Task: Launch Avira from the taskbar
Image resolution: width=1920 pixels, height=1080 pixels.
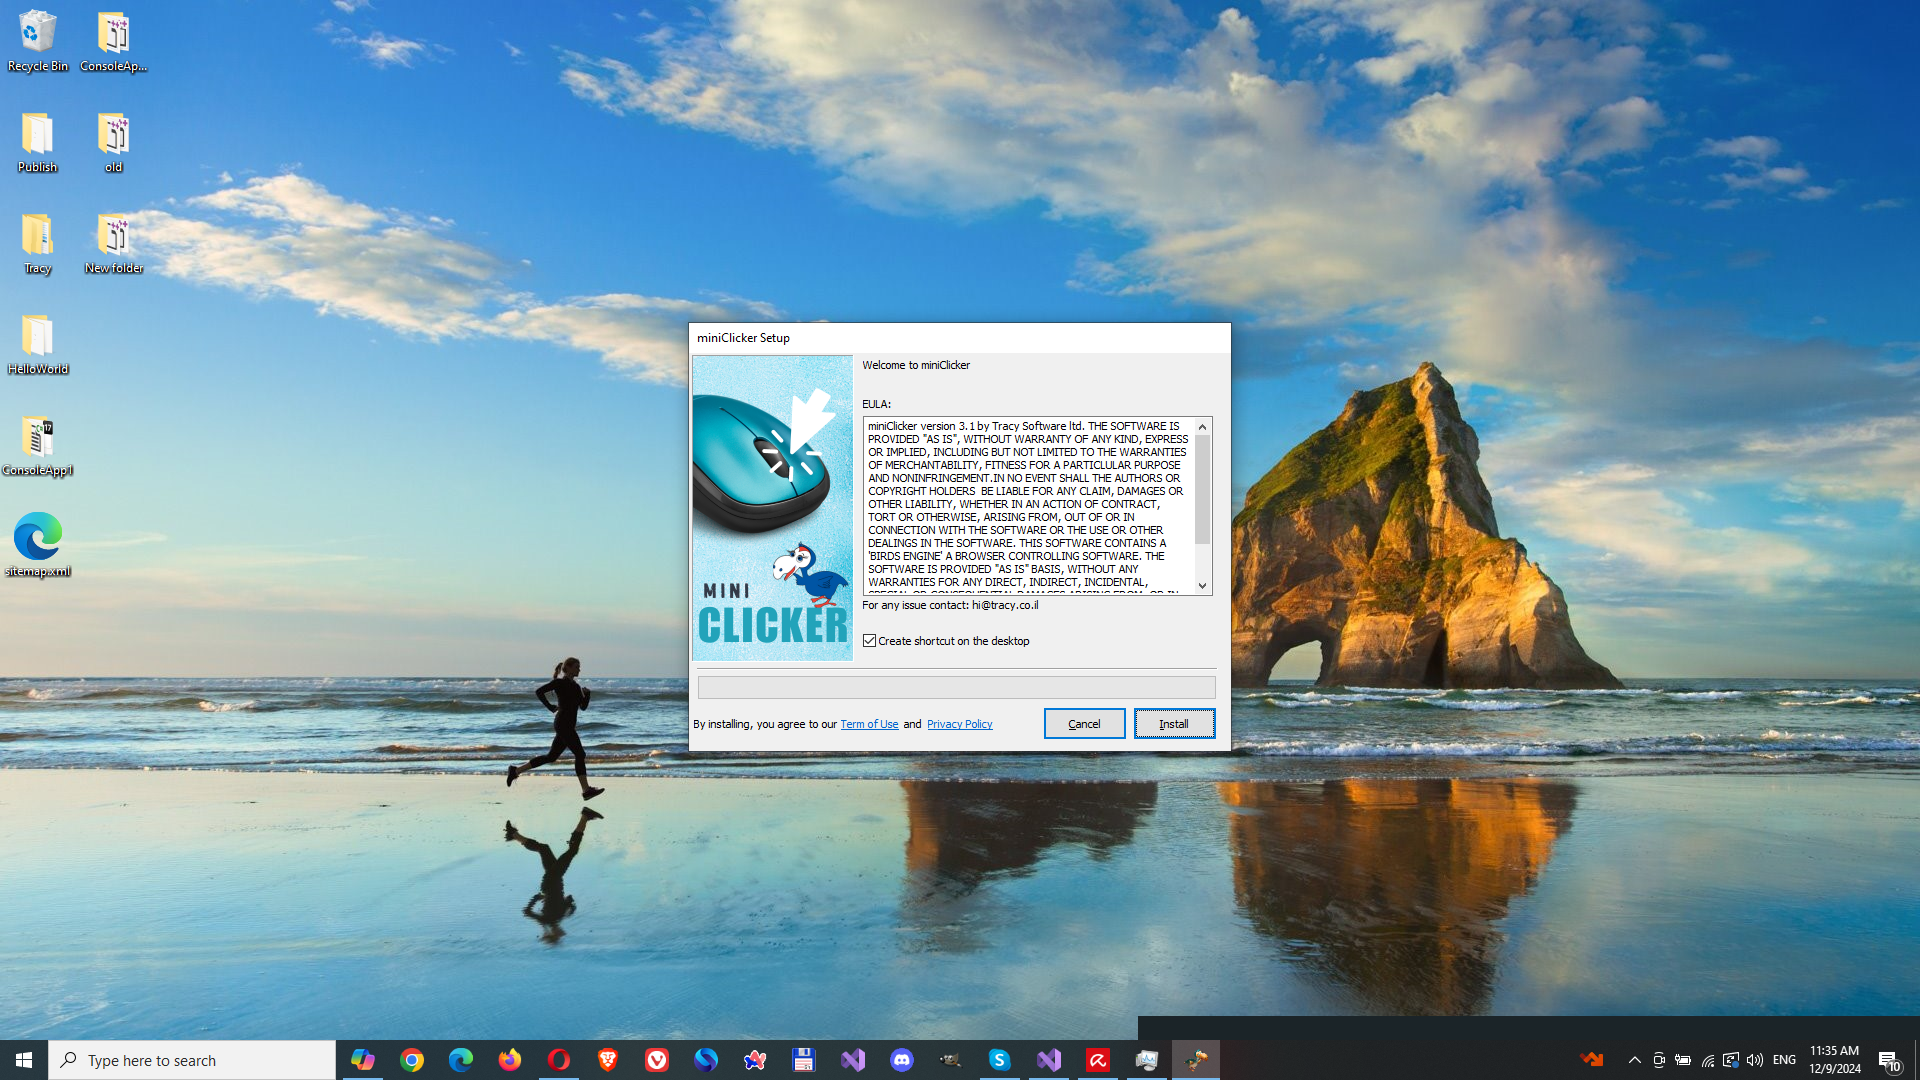Action: (x=1098, y=1059)
